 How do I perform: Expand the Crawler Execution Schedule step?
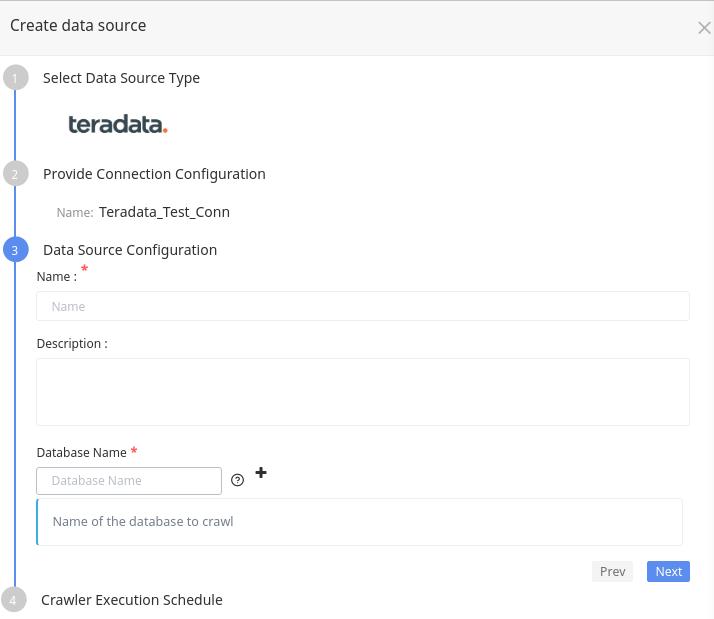pyautogui.click(x=131, y=600)
